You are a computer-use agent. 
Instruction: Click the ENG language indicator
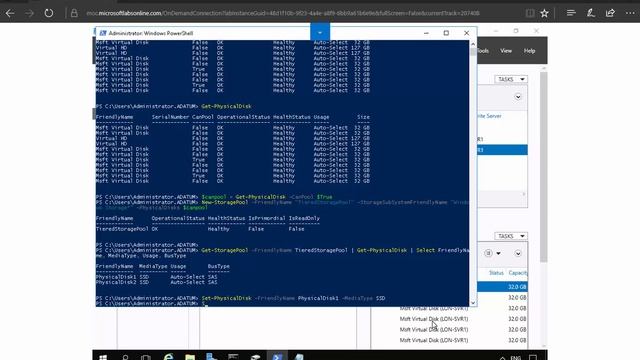[516, 358]
